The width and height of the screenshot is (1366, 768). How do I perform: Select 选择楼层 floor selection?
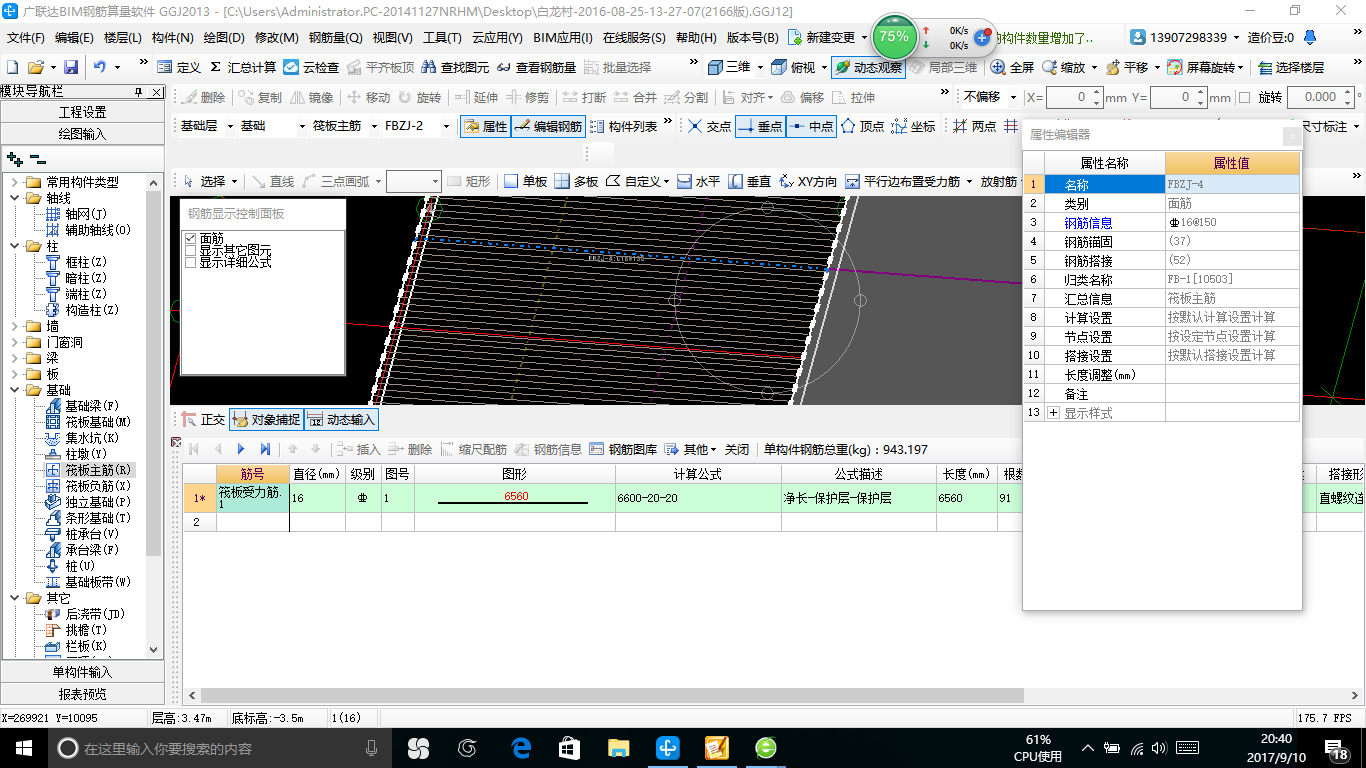1291,67
